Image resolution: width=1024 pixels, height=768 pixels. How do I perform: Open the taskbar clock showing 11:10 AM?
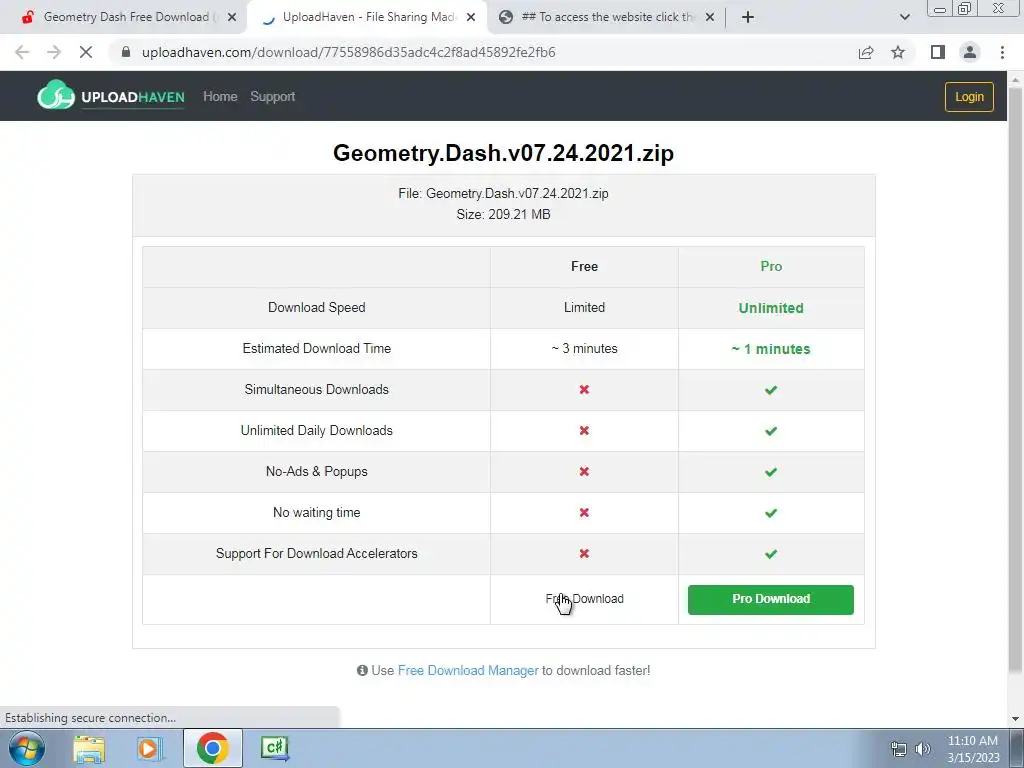click(x=972, y=749)
